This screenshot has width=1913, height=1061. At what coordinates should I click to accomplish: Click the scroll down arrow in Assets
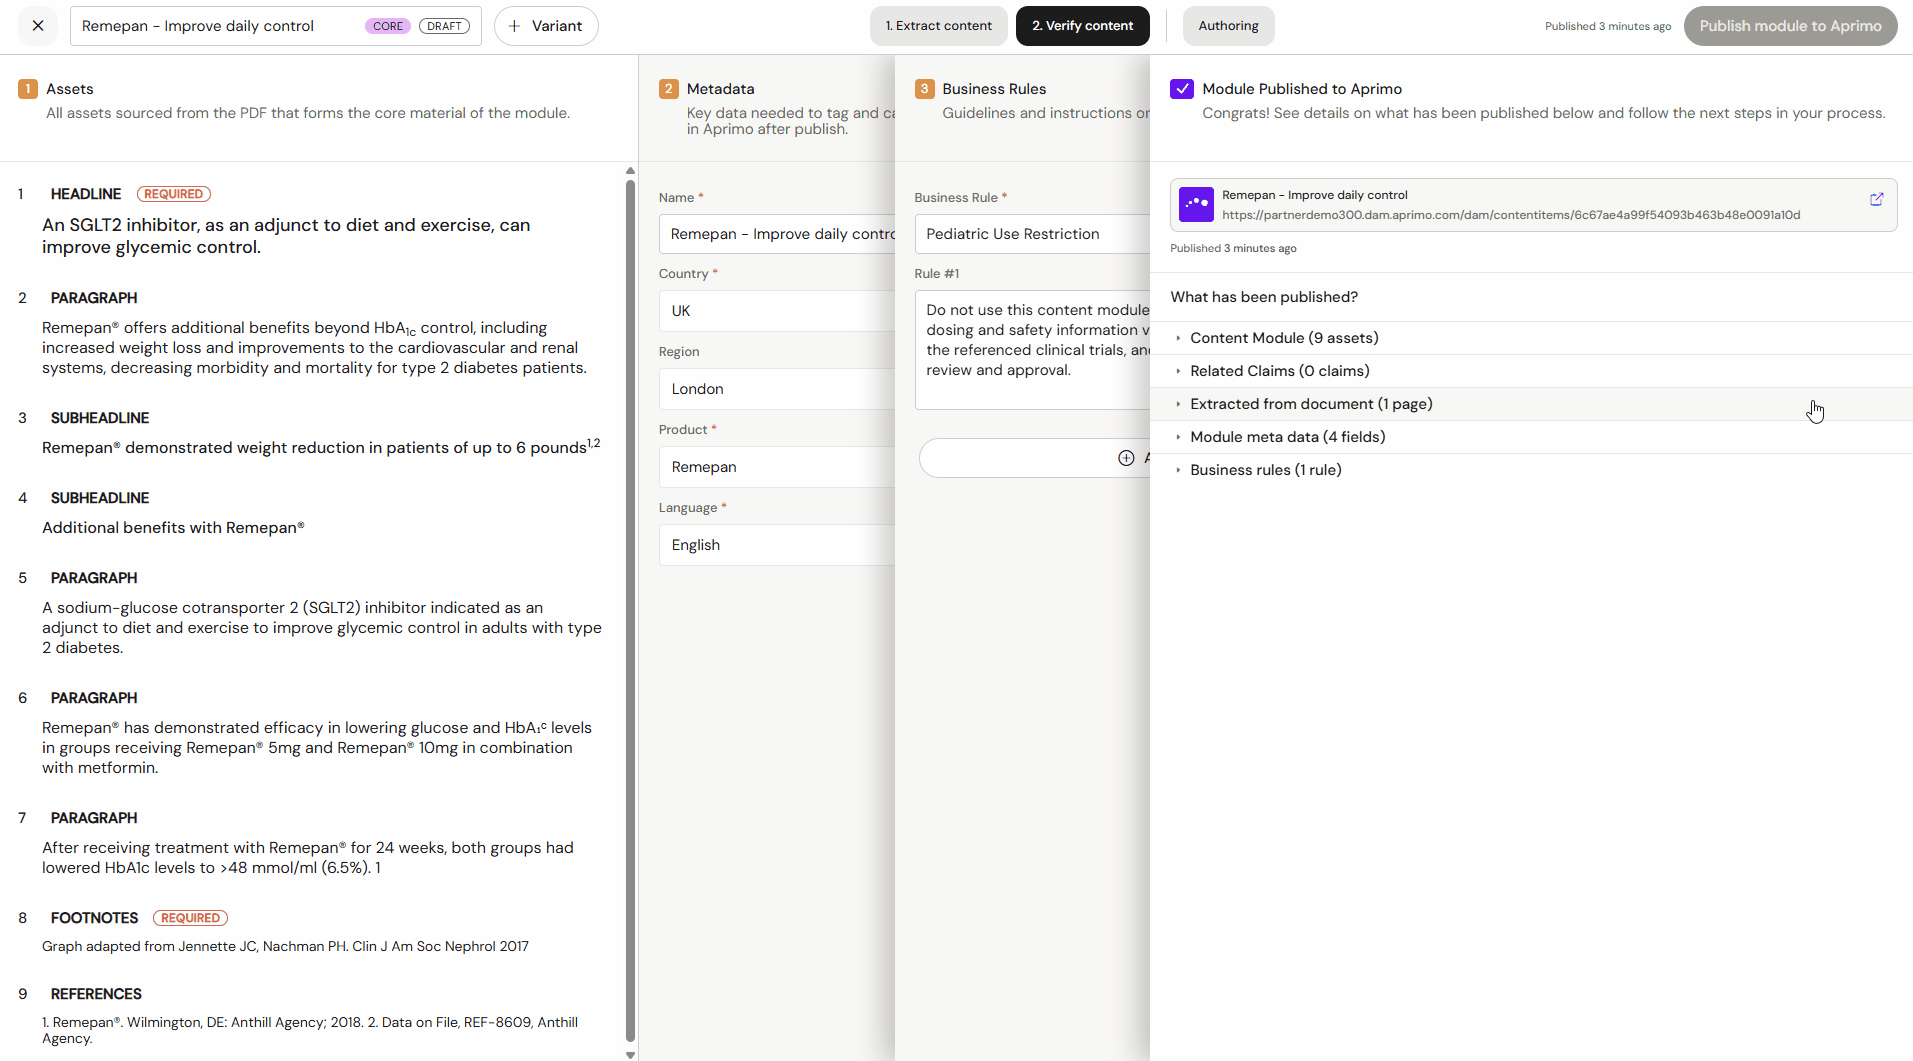630,1054
